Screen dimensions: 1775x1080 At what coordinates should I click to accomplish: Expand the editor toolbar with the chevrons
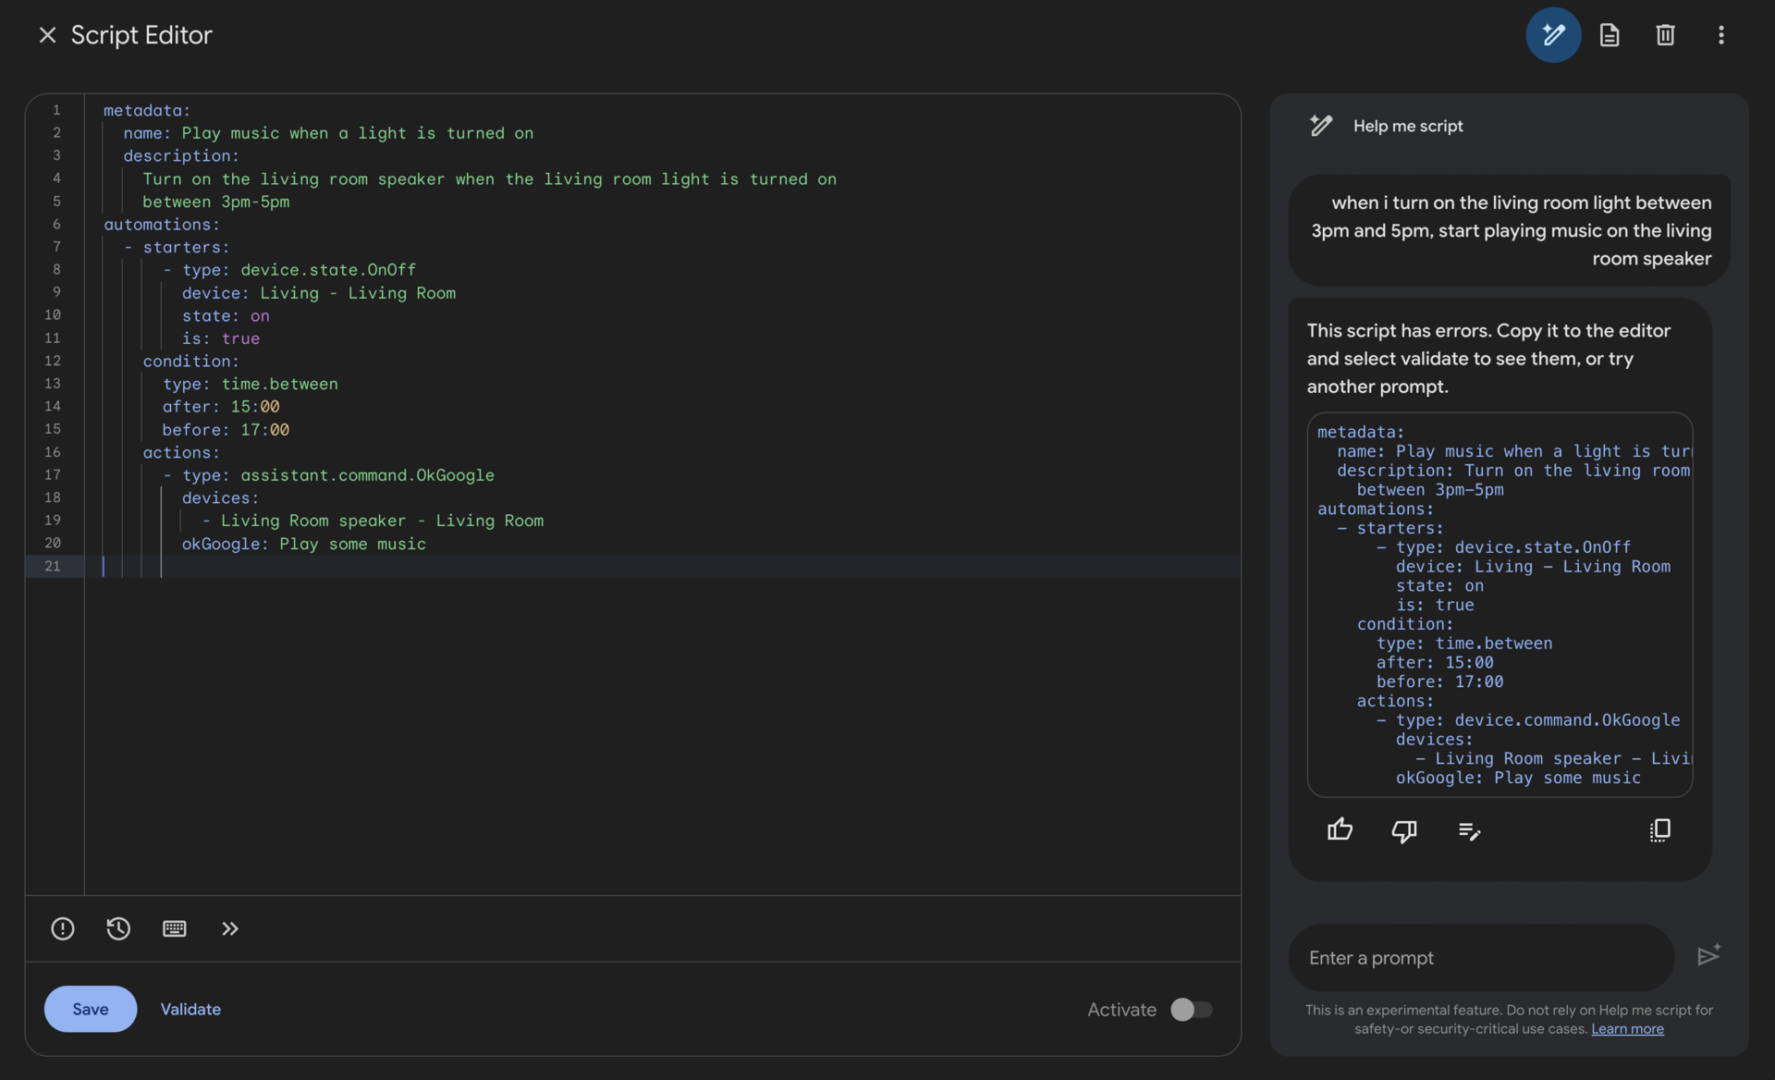[230, 928]
